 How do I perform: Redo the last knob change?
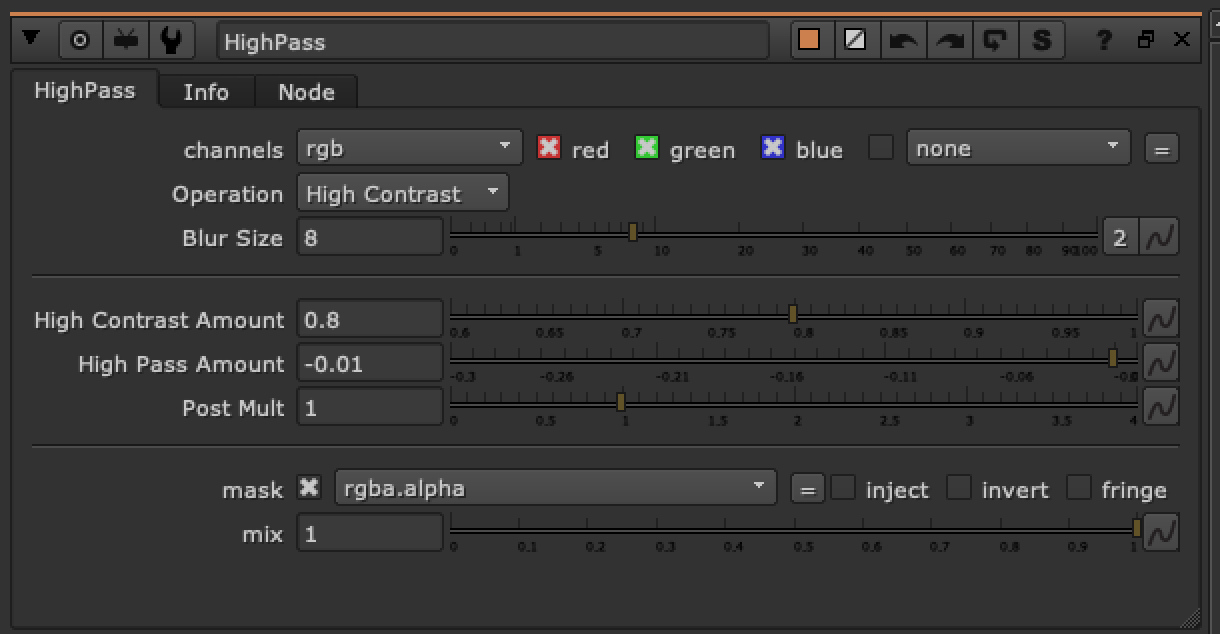click(x=949, y=39)
